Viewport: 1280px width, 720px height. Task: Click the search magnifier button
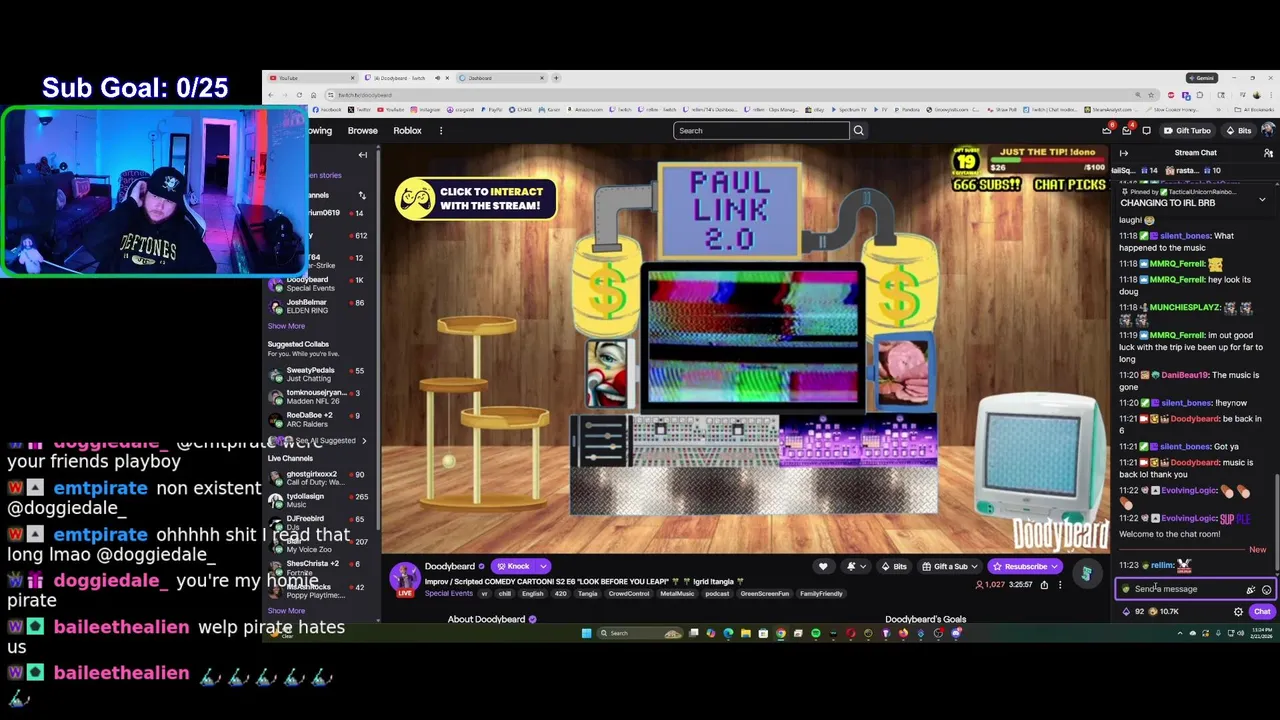[x=858, y=130]
